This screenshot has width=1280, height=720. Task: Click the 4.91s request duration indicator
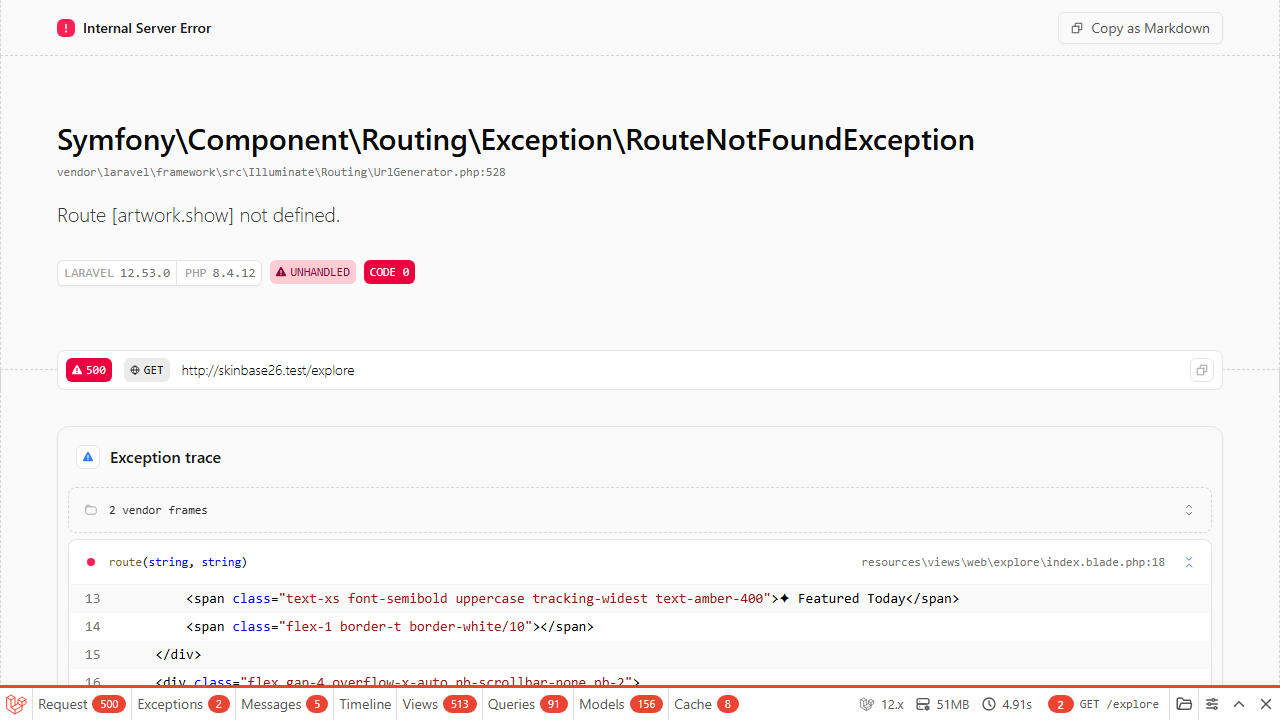tap(1007, 704)
